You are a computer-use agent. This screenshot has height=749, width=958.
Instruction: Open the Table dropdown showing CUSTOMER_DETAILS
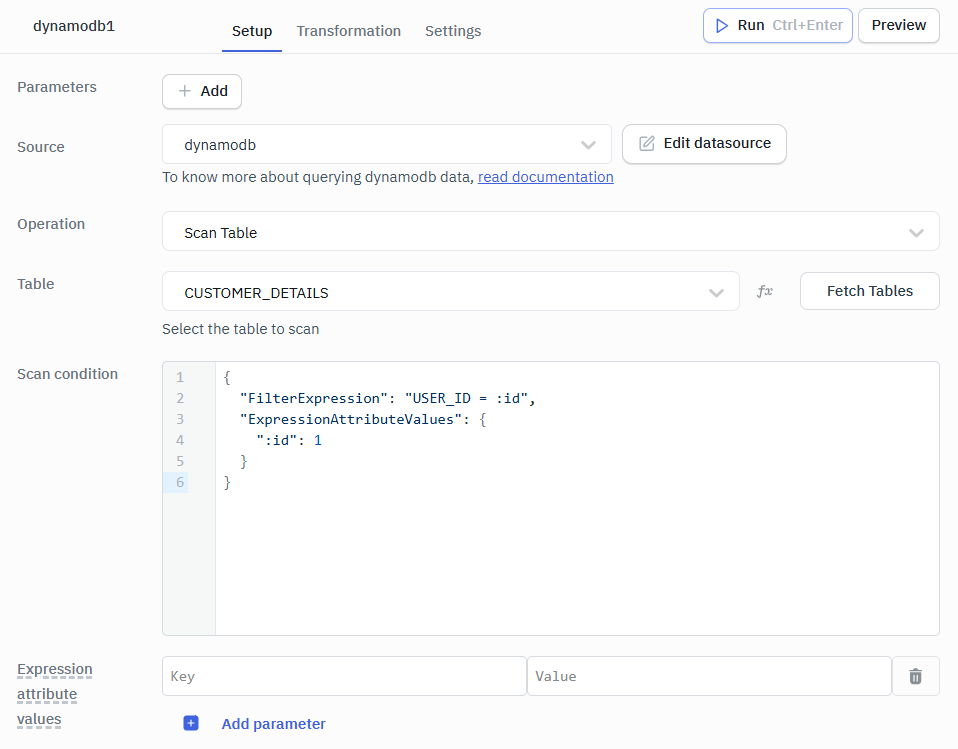point(451,291)
